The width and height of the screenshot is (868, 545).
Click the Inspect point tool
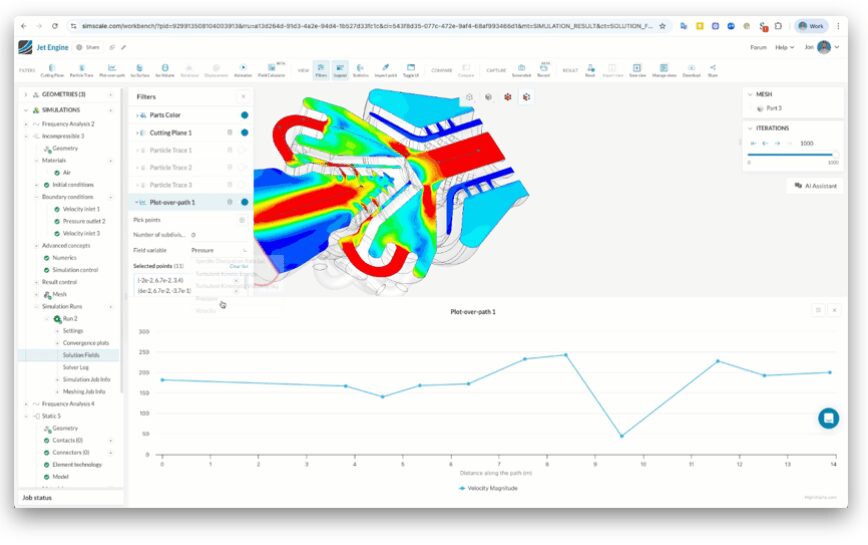[x=385, y=70]
